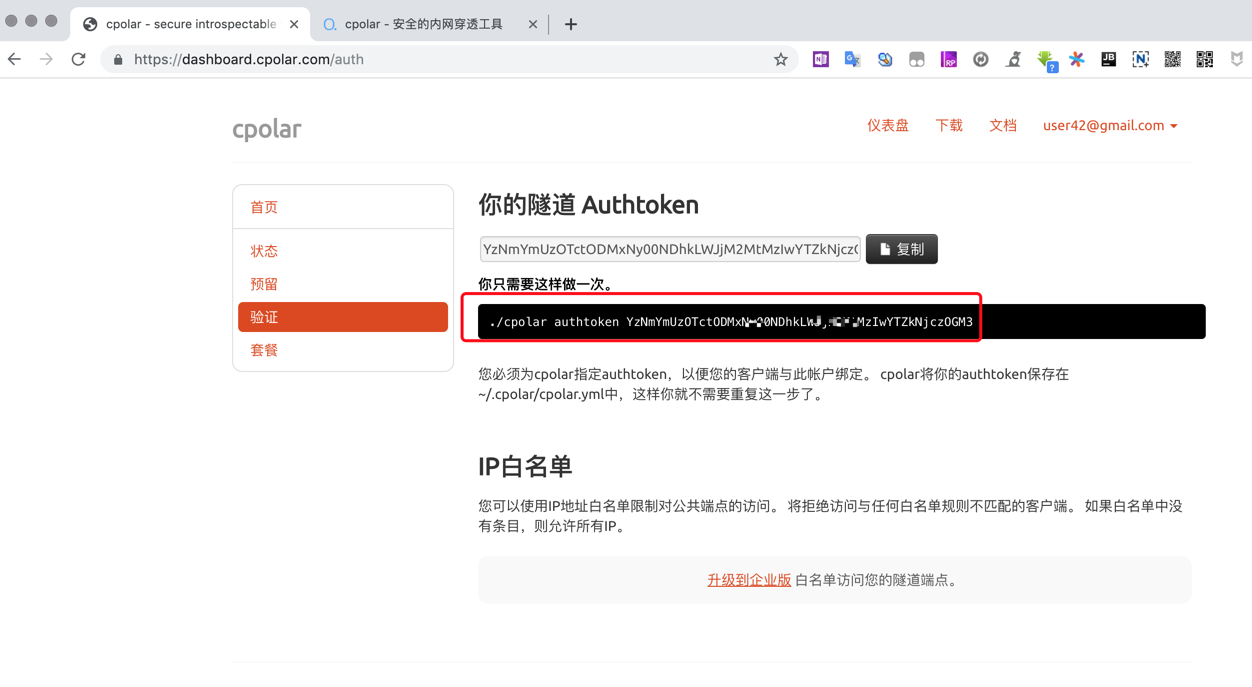Reload the page with the refresh icon
The width and height of the screenshot is (1252, 687).
tap(78, 60)
